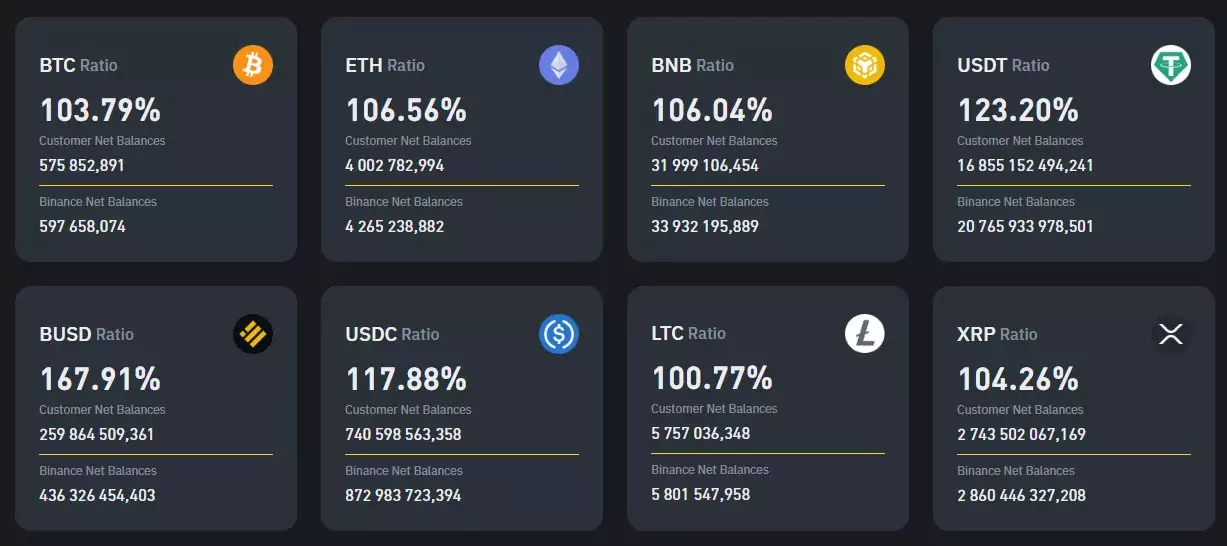This screenshot has width=1227, height=546.
Task: Select the ETH Ratio heading
Action: click(385, 65)
